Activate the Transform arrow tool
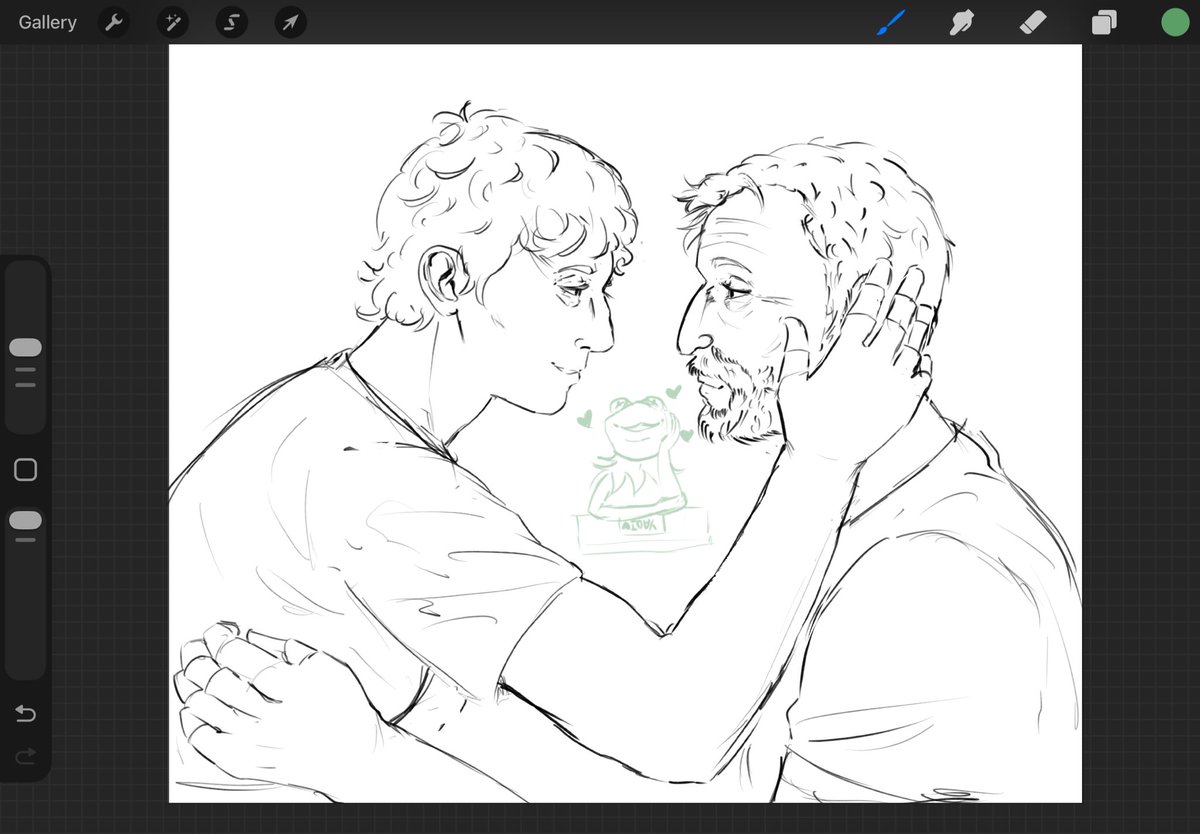The image size is (1200, 834). 291,22
